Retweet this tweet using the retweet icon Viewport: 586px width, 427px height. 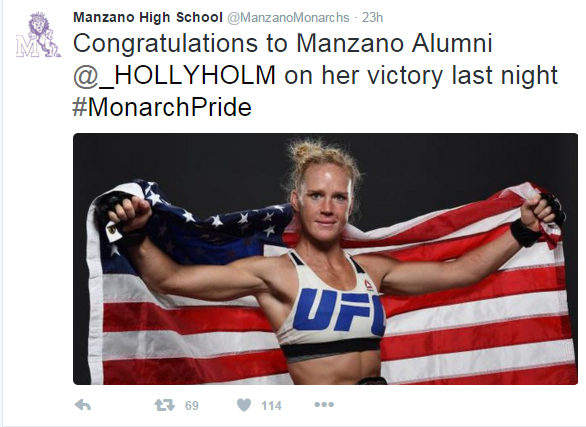[x=164, y=405]
